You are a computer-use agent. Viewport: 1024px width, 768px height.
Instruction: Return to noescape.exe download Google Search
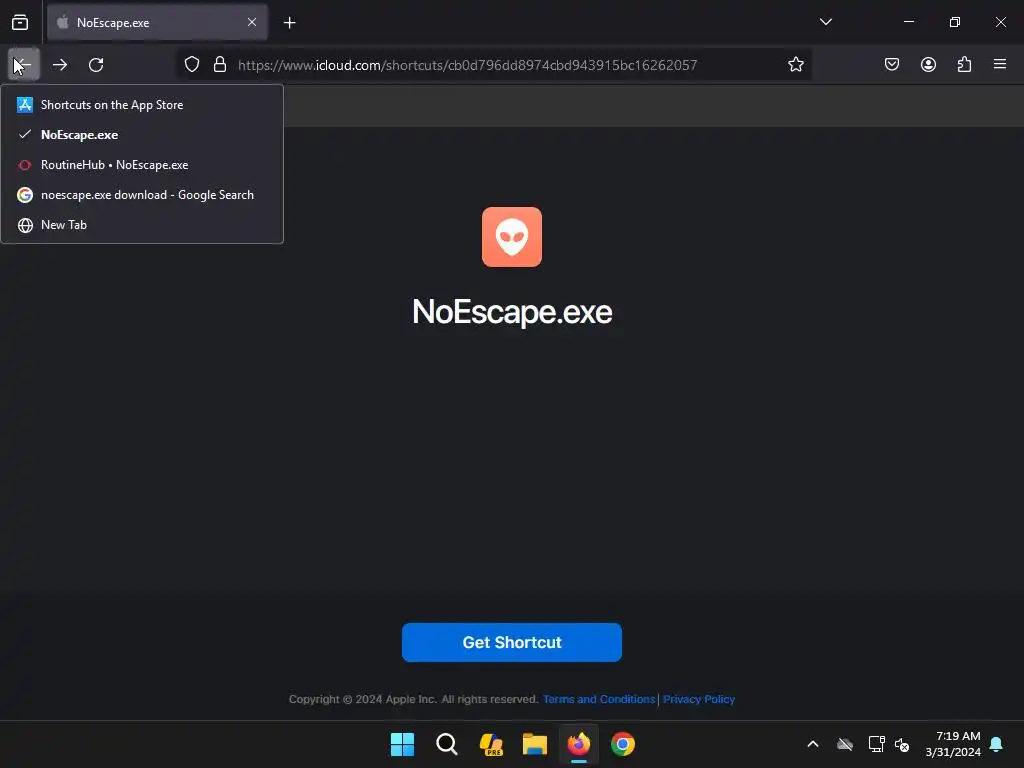tap(142, 195)
